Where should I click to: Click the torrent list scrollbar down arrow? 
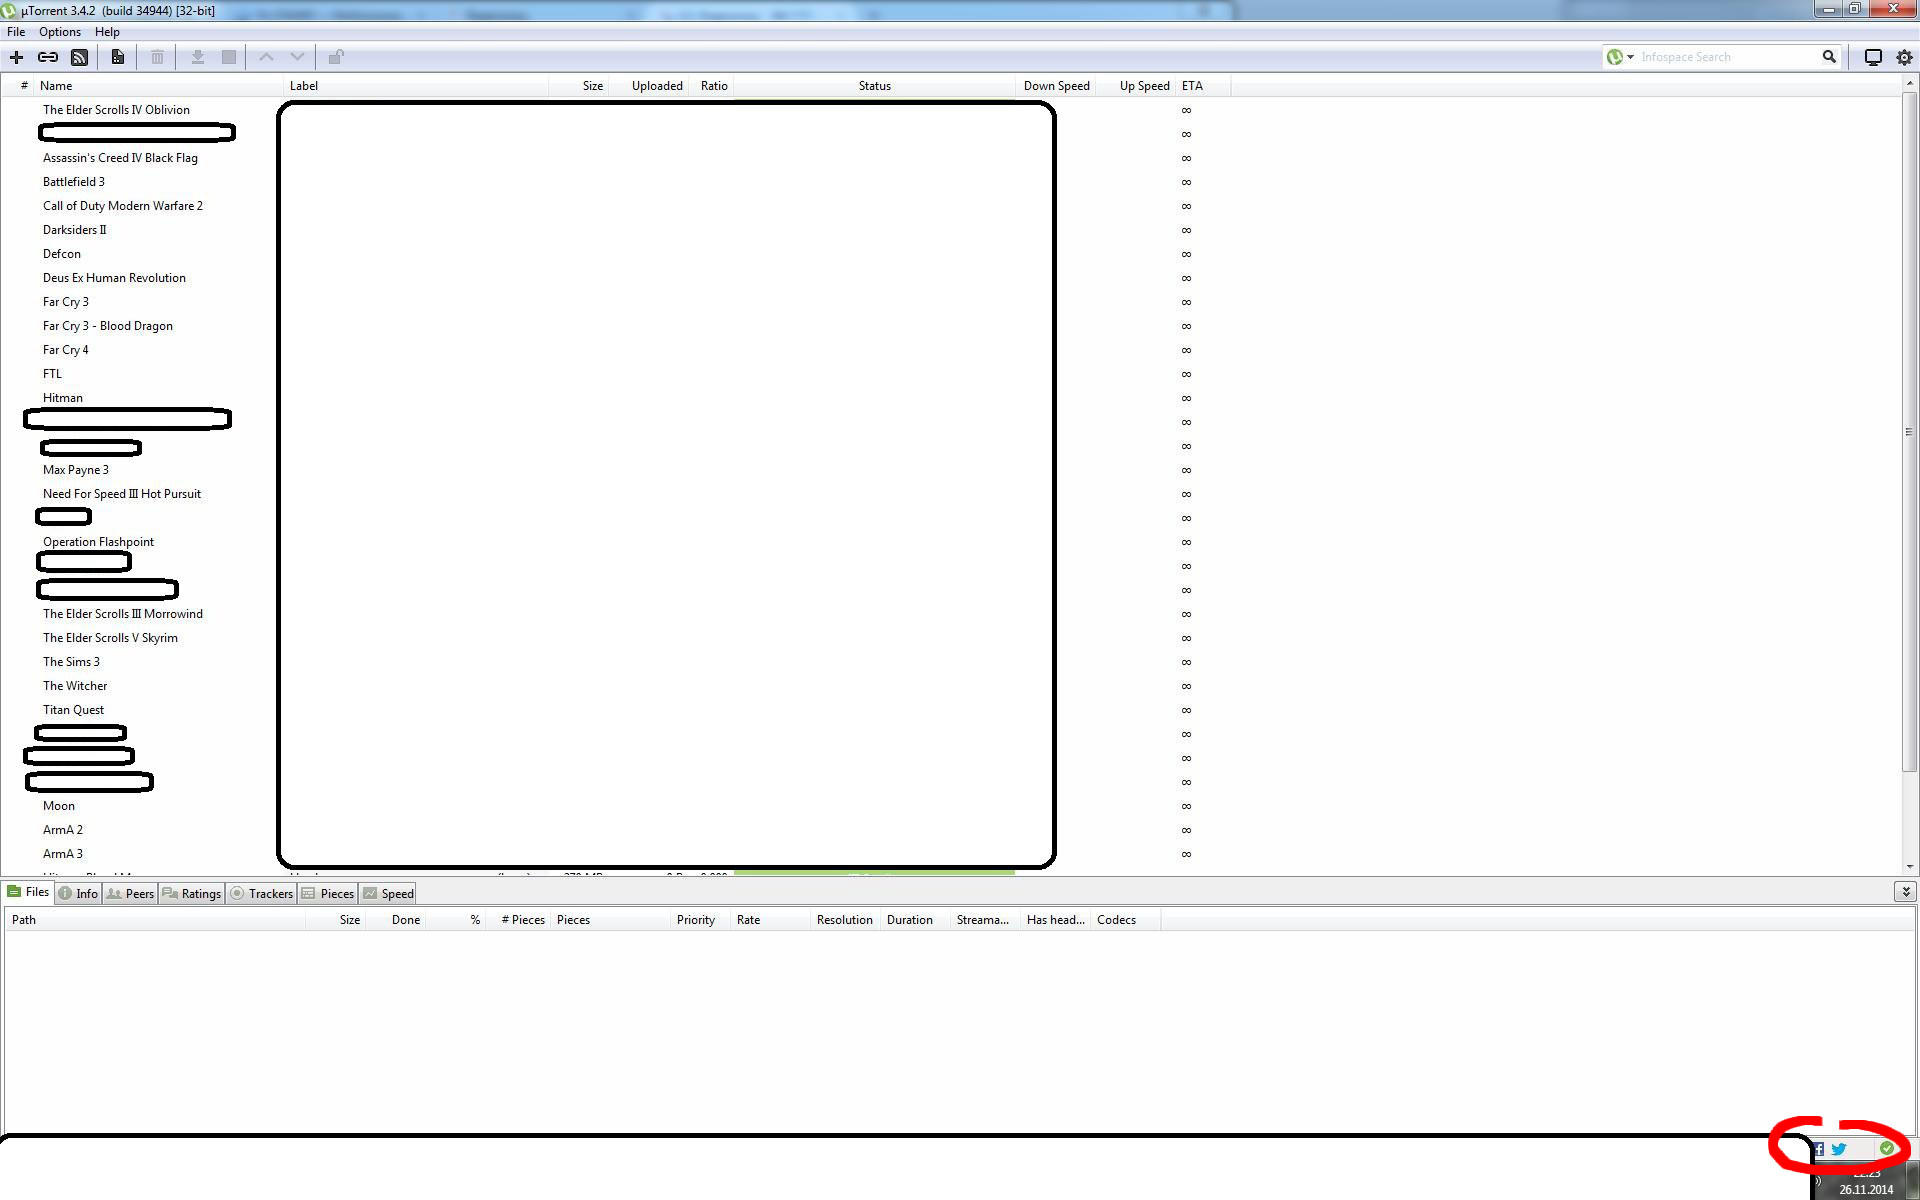click(x=1909, y=867)
